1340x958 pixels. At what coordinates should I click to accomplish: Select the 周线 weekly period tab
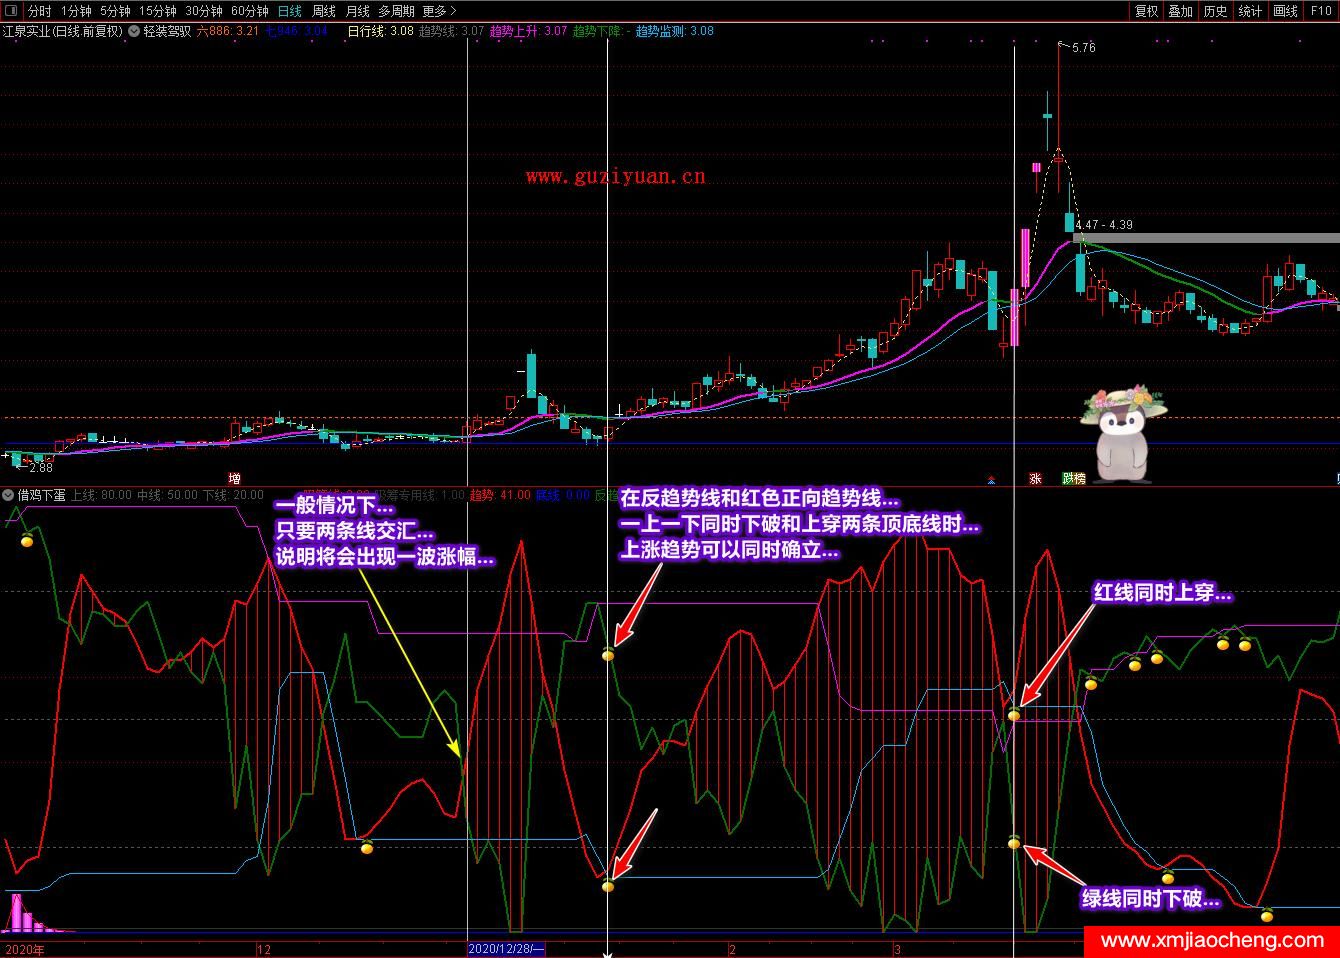point(323,11)
